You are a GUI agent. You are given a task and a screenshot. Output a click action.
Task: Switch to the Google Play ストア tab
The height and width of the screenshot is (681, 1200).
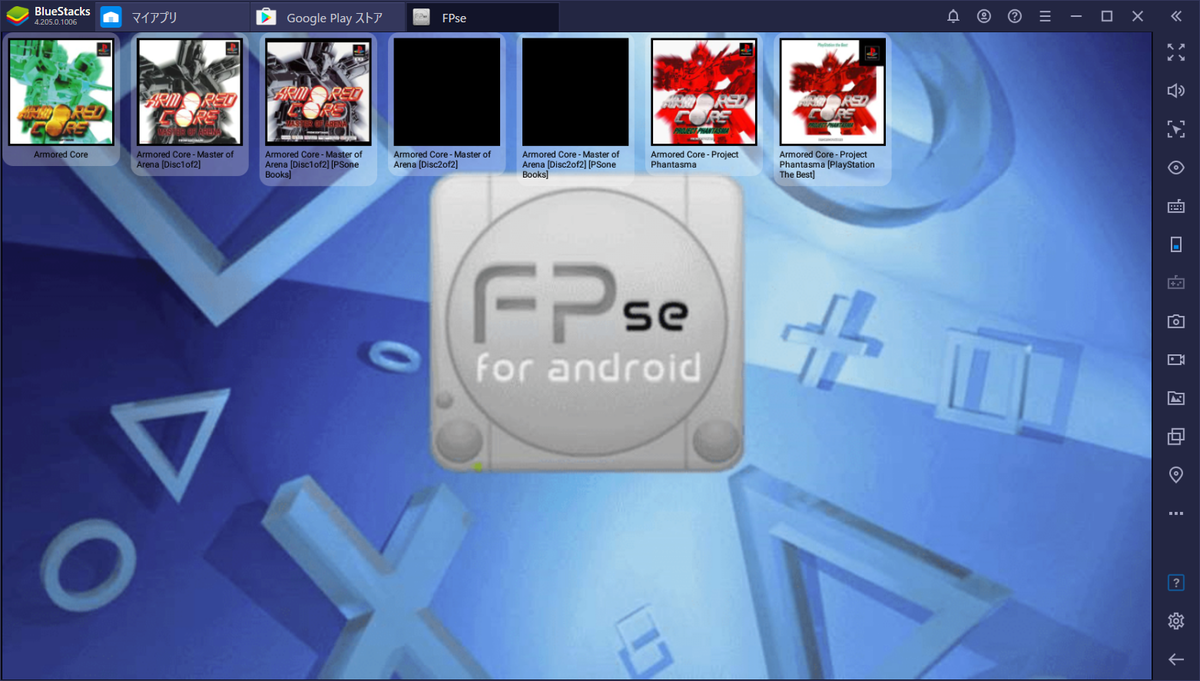click(327, 17)
